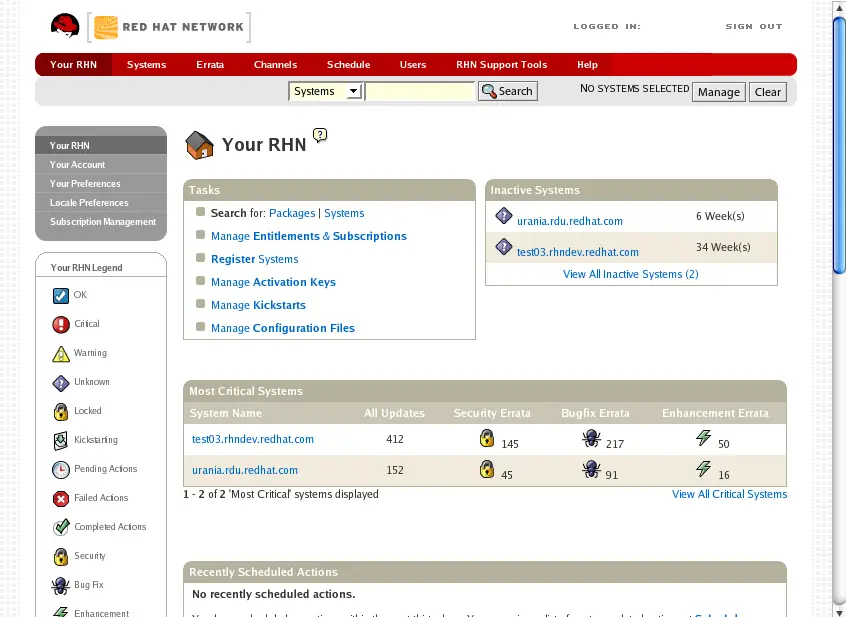Open RHN Support Tools menu
This screenshot has width=846, height=617.
click(501, 65)
